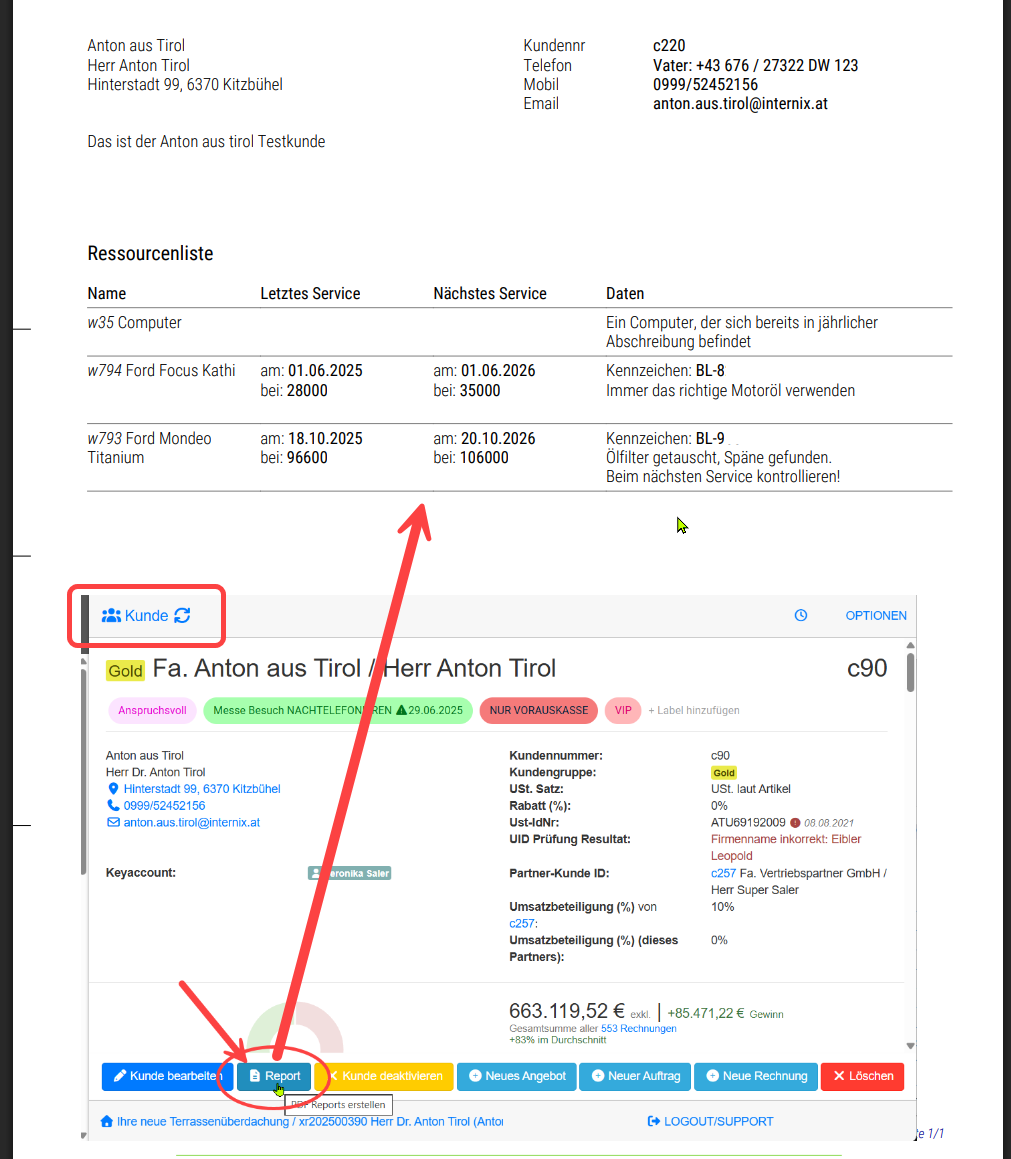Click Letztes Service column header
The height and width of the screenshot is (1159, 1011).
click(x=310, y=293)
